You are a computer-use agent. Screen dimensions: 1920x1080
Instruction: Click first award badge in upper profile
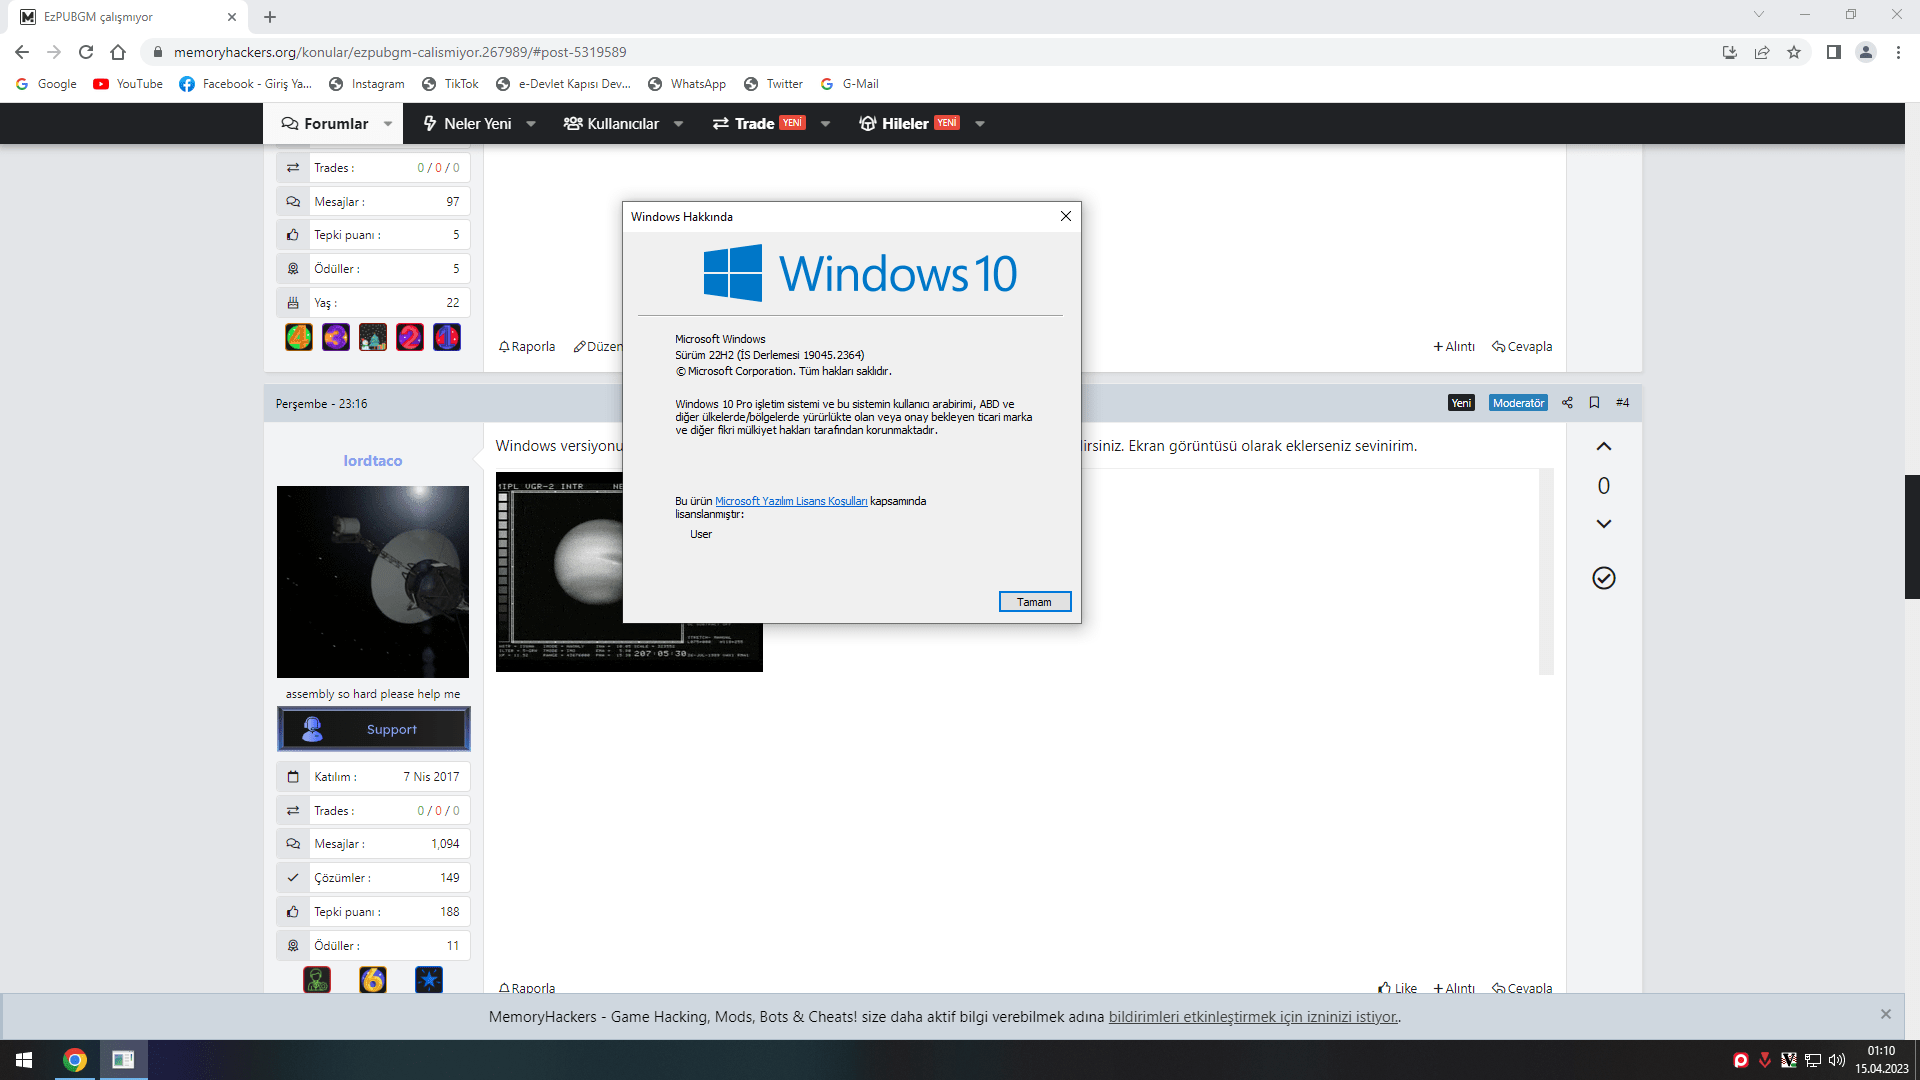299,337
